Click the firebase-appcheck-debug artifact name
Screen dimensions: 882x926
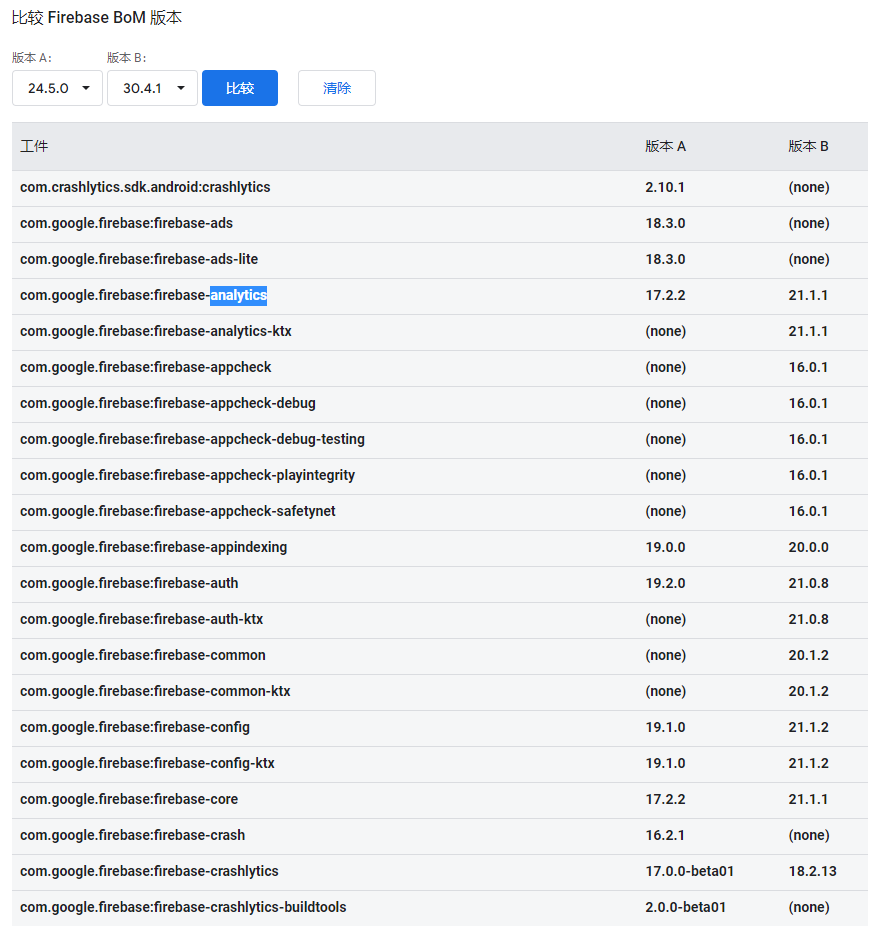click(x=168, y=403)
